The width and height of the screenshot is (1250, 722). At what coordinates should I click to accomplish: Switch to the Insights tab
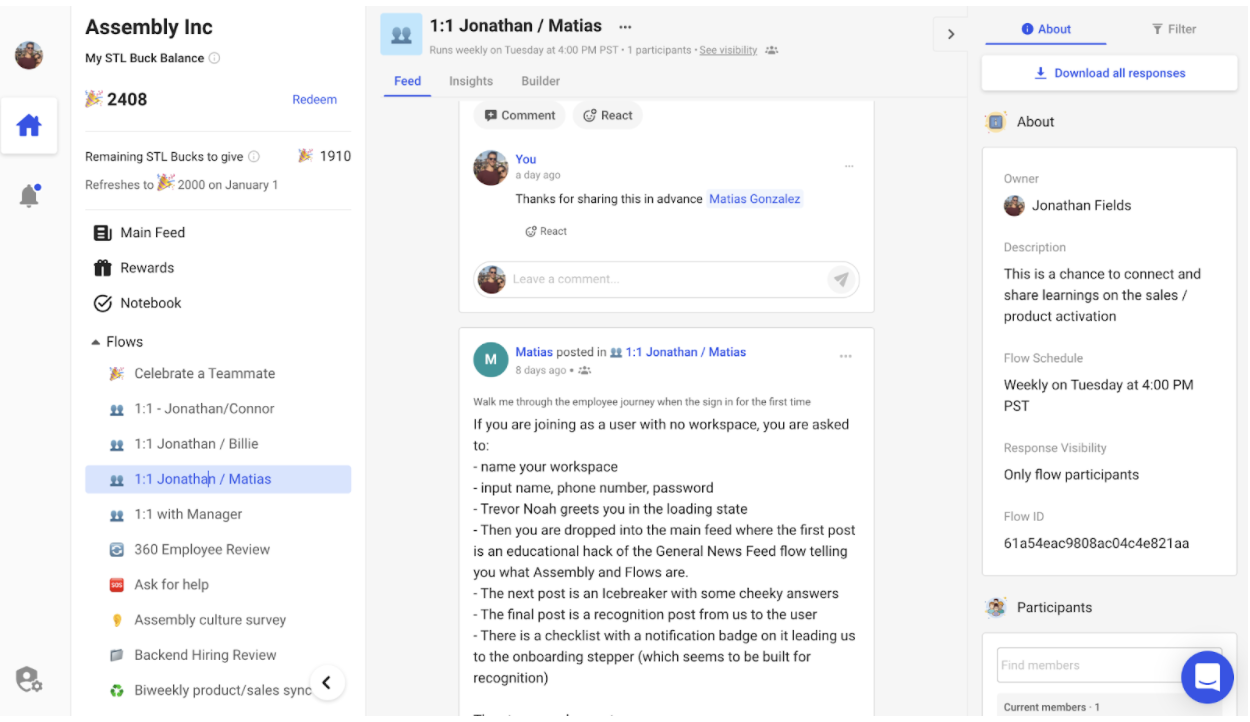471,81
